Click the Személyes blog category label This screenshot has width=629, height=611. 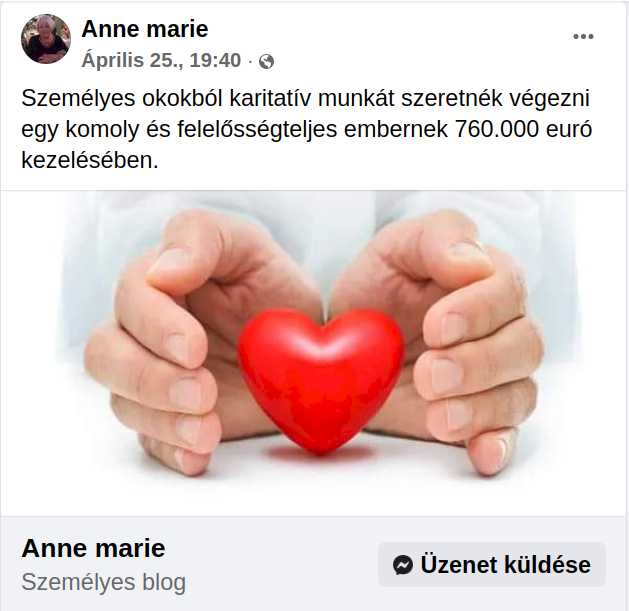[103, 582]
